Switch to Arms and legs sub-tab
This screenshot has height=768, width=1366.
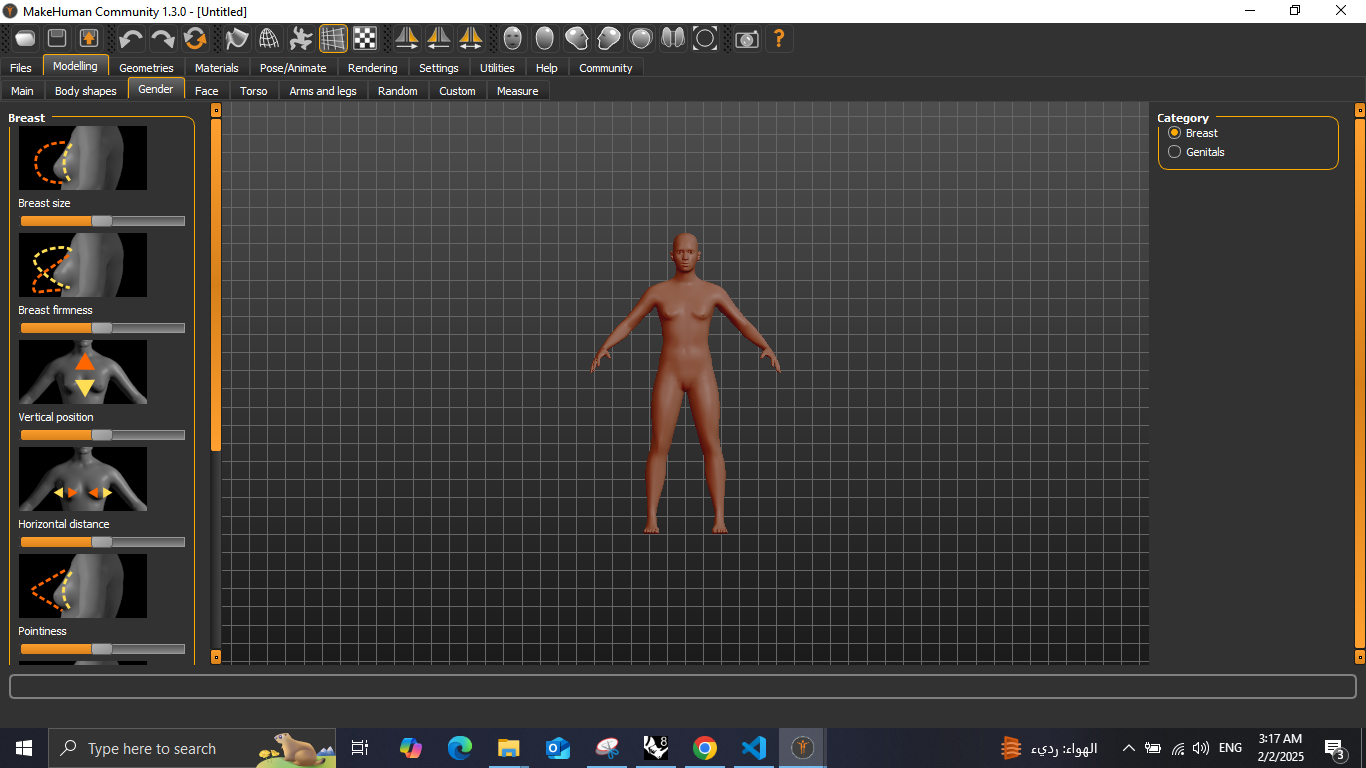(x=323, y=91)
